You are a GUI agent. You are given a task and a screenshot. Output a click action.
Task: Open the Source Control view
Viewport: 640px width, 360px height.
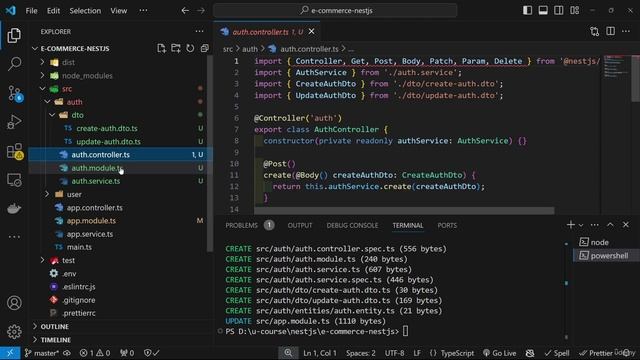(x=15, y=93)
